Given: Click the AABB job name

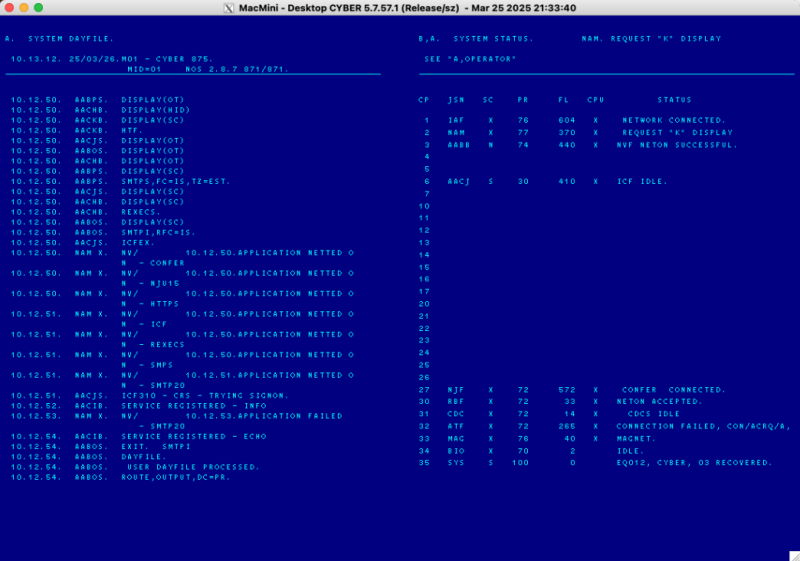Looking at the screenshot, I should 459,145.
